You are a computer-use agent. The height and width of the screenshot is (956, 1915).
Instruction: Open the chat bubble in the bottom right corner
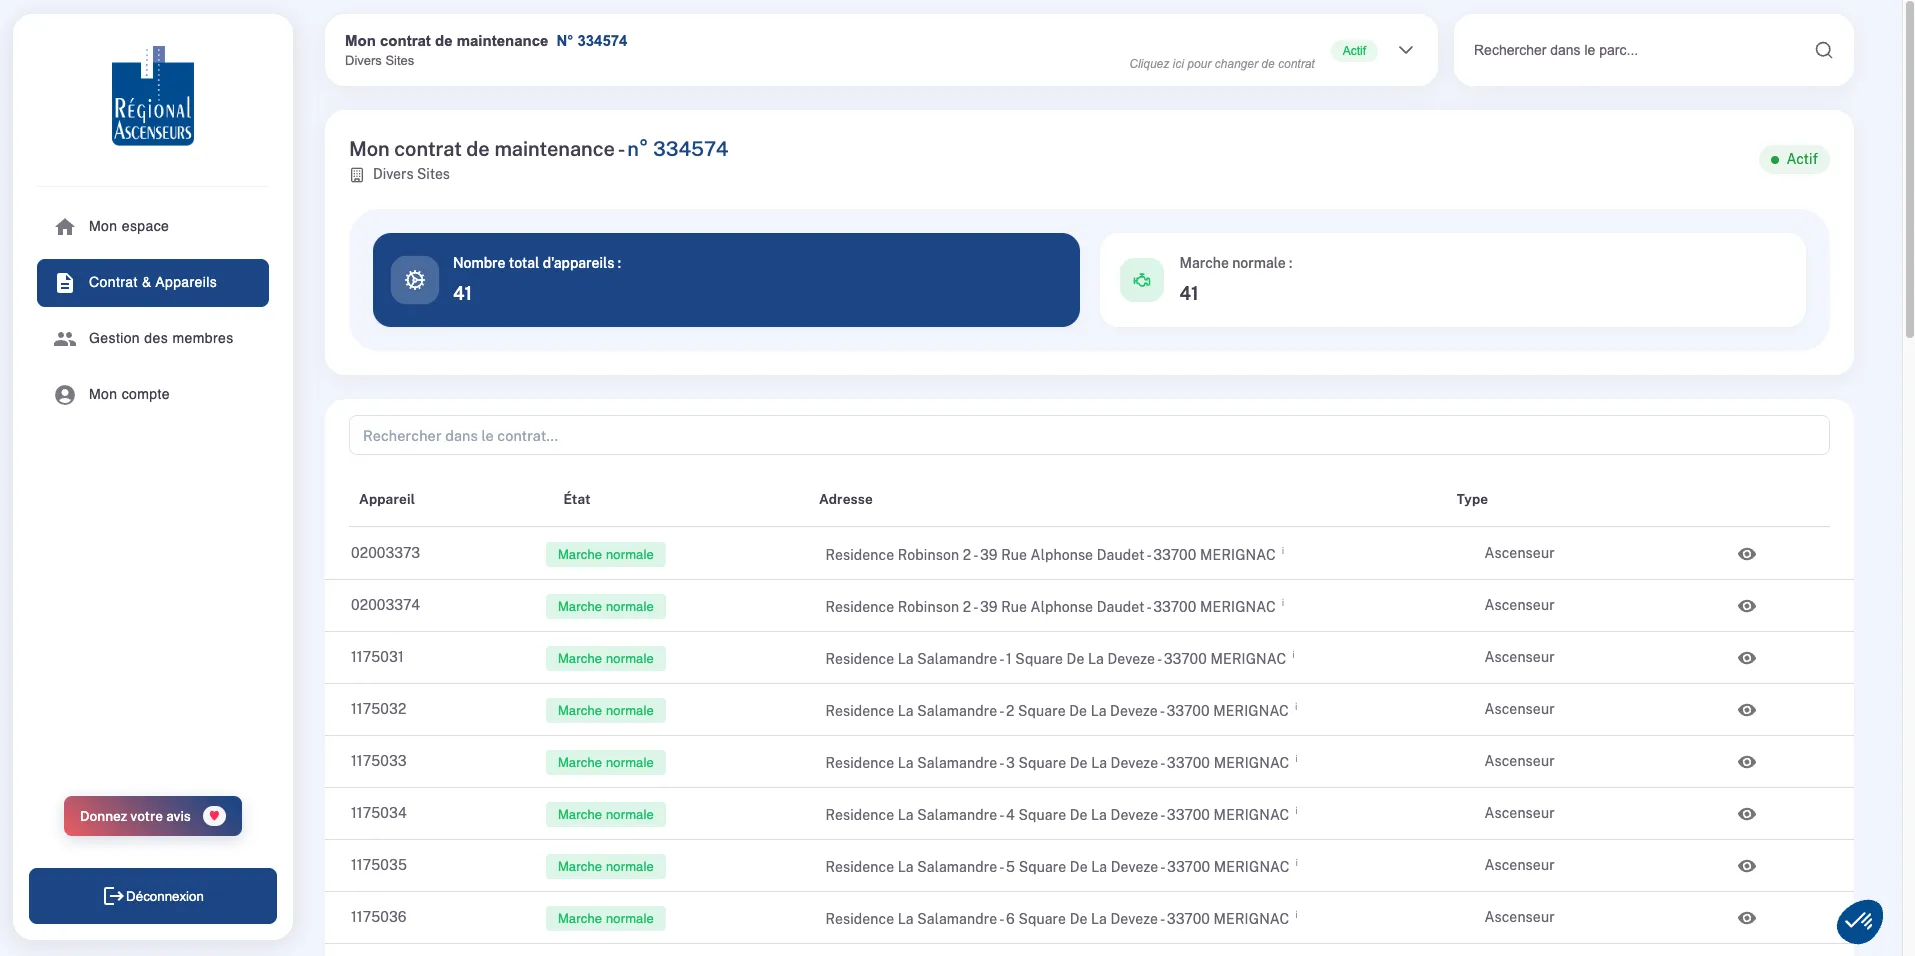(1859, 921)
